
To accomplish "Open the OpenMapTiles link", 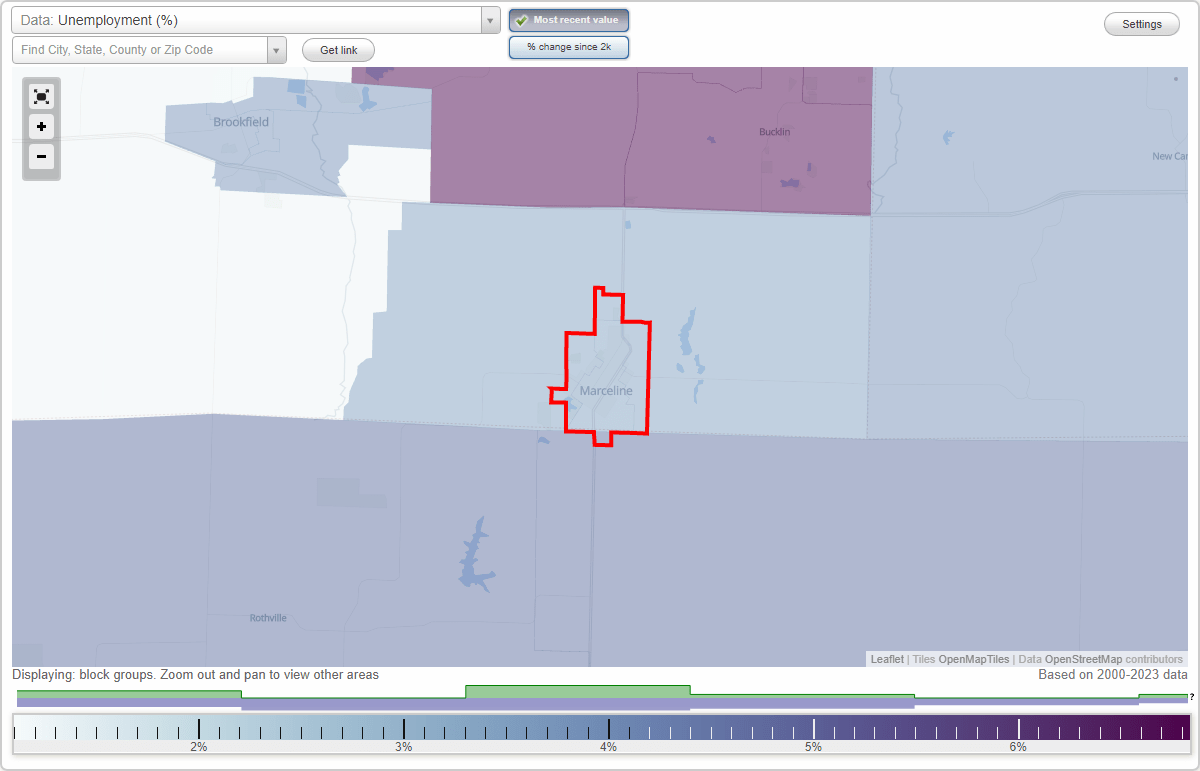I will pos(974,659).
